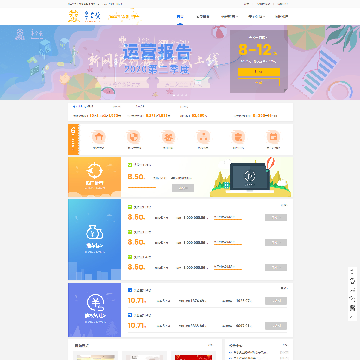
Task: Click gray button in first 10.71 row
Action: click(276, 301)
